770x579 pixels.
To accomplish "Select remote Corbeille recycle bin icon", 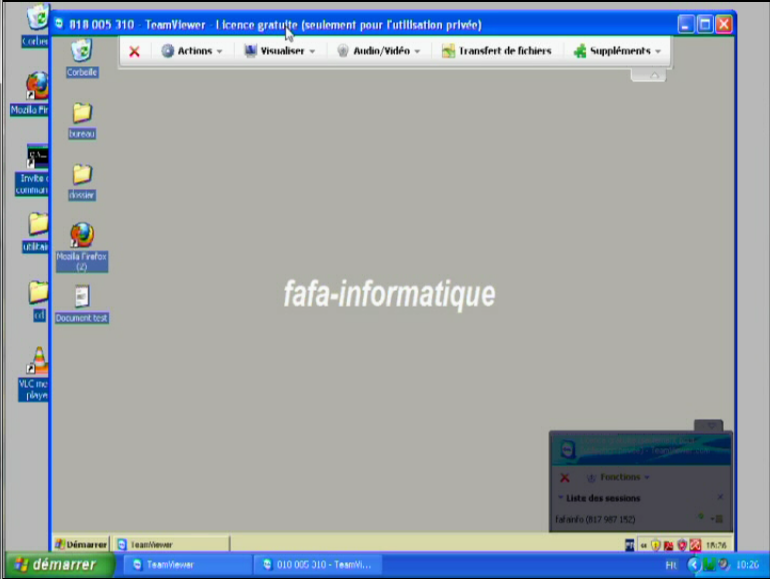I will pyautogui.click(x=82, y=58).
